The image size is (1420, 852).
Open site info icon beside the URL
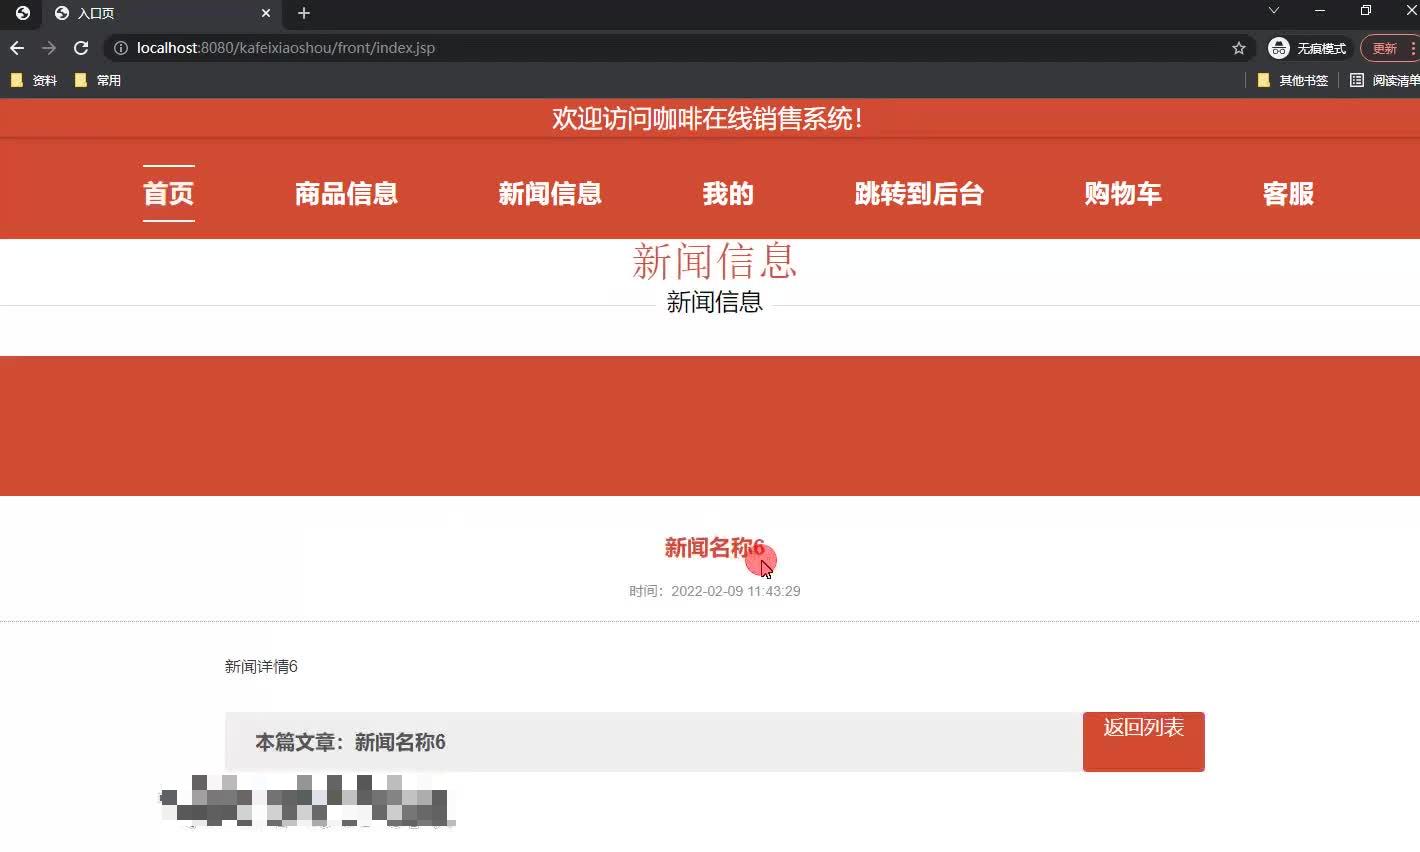pyautogui.click(x=121, y=48)
